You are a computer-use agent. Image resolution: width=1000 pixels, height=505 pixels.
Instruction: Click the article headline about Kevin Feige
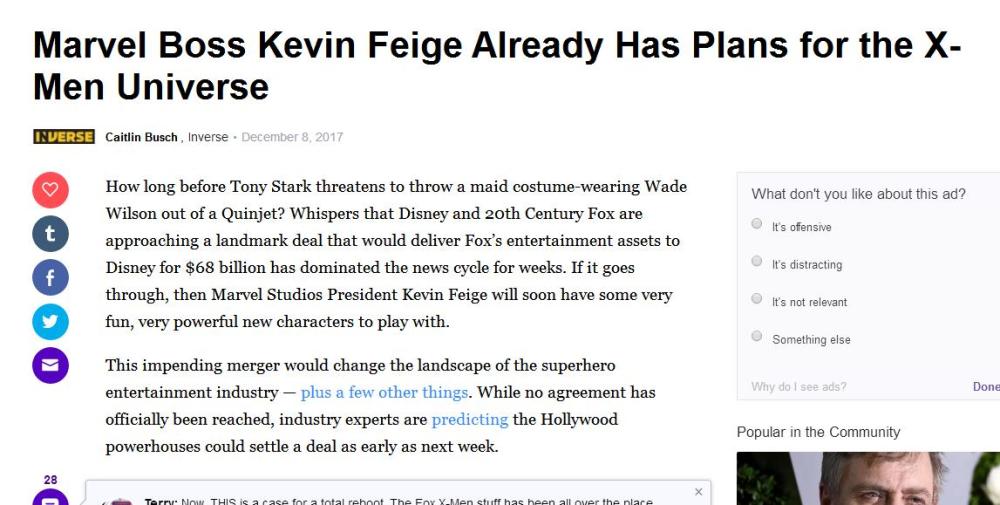[497, 65]
